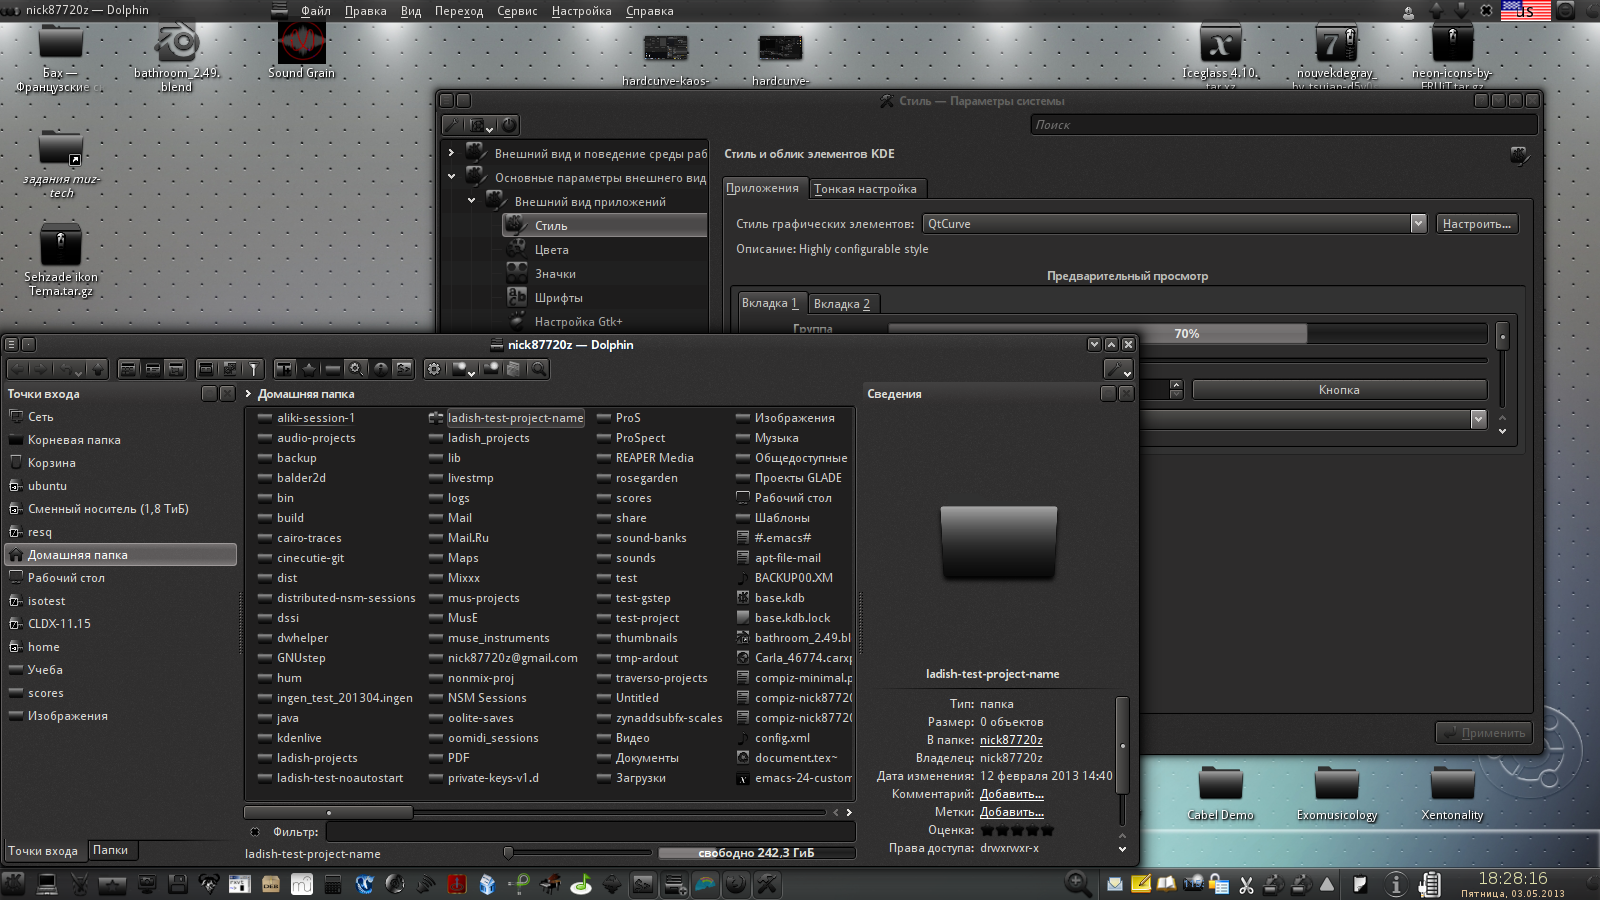Go up to parent folder in Dolphin

click(98, 369)
